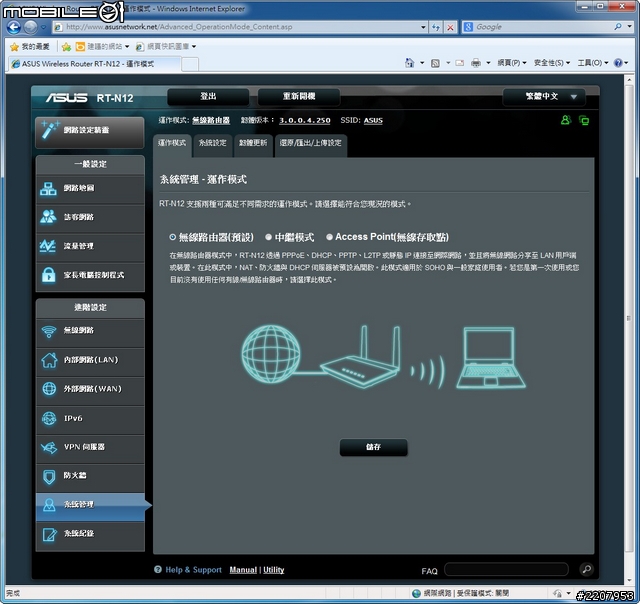Open VPN Server (VPN 伺服器) settings

pos(90,448)
